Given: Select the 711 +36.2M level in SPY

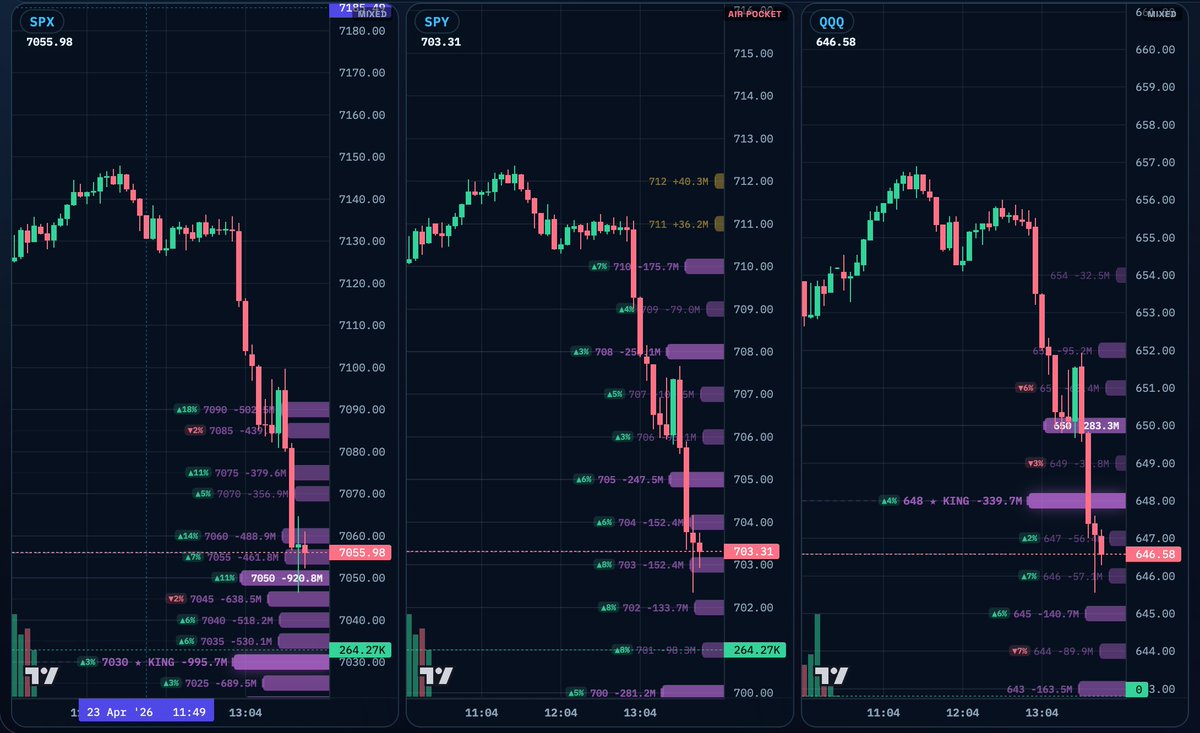Looking at the screenshot, I should (678, 224).
